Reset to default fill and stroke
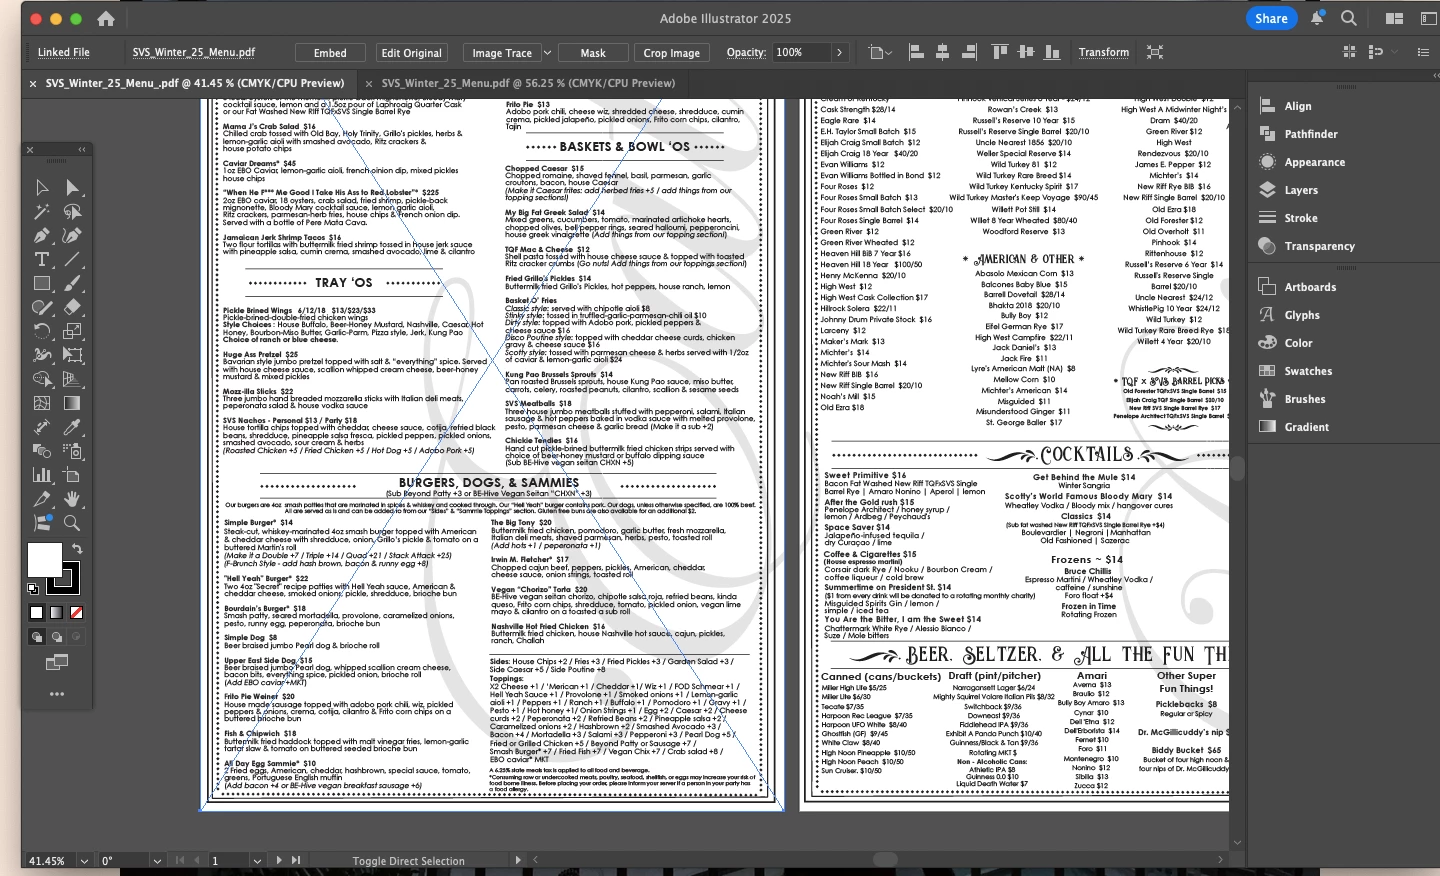 (x=32, y=588)
